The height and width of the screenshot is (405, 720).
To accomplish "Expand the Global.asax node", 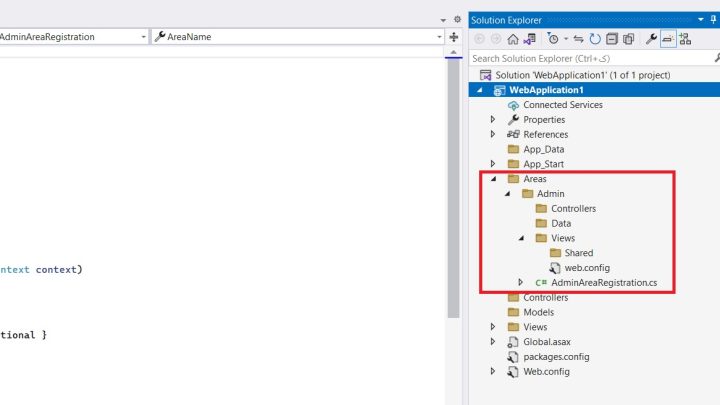I will click(493, 342).
